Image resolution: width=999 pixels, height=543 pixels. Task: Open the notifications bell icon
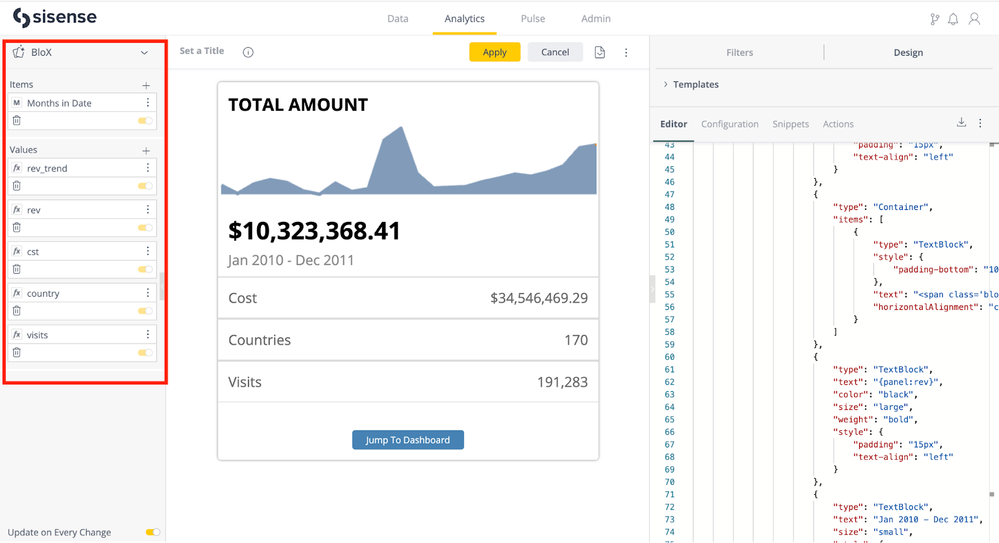click(953, 19)
